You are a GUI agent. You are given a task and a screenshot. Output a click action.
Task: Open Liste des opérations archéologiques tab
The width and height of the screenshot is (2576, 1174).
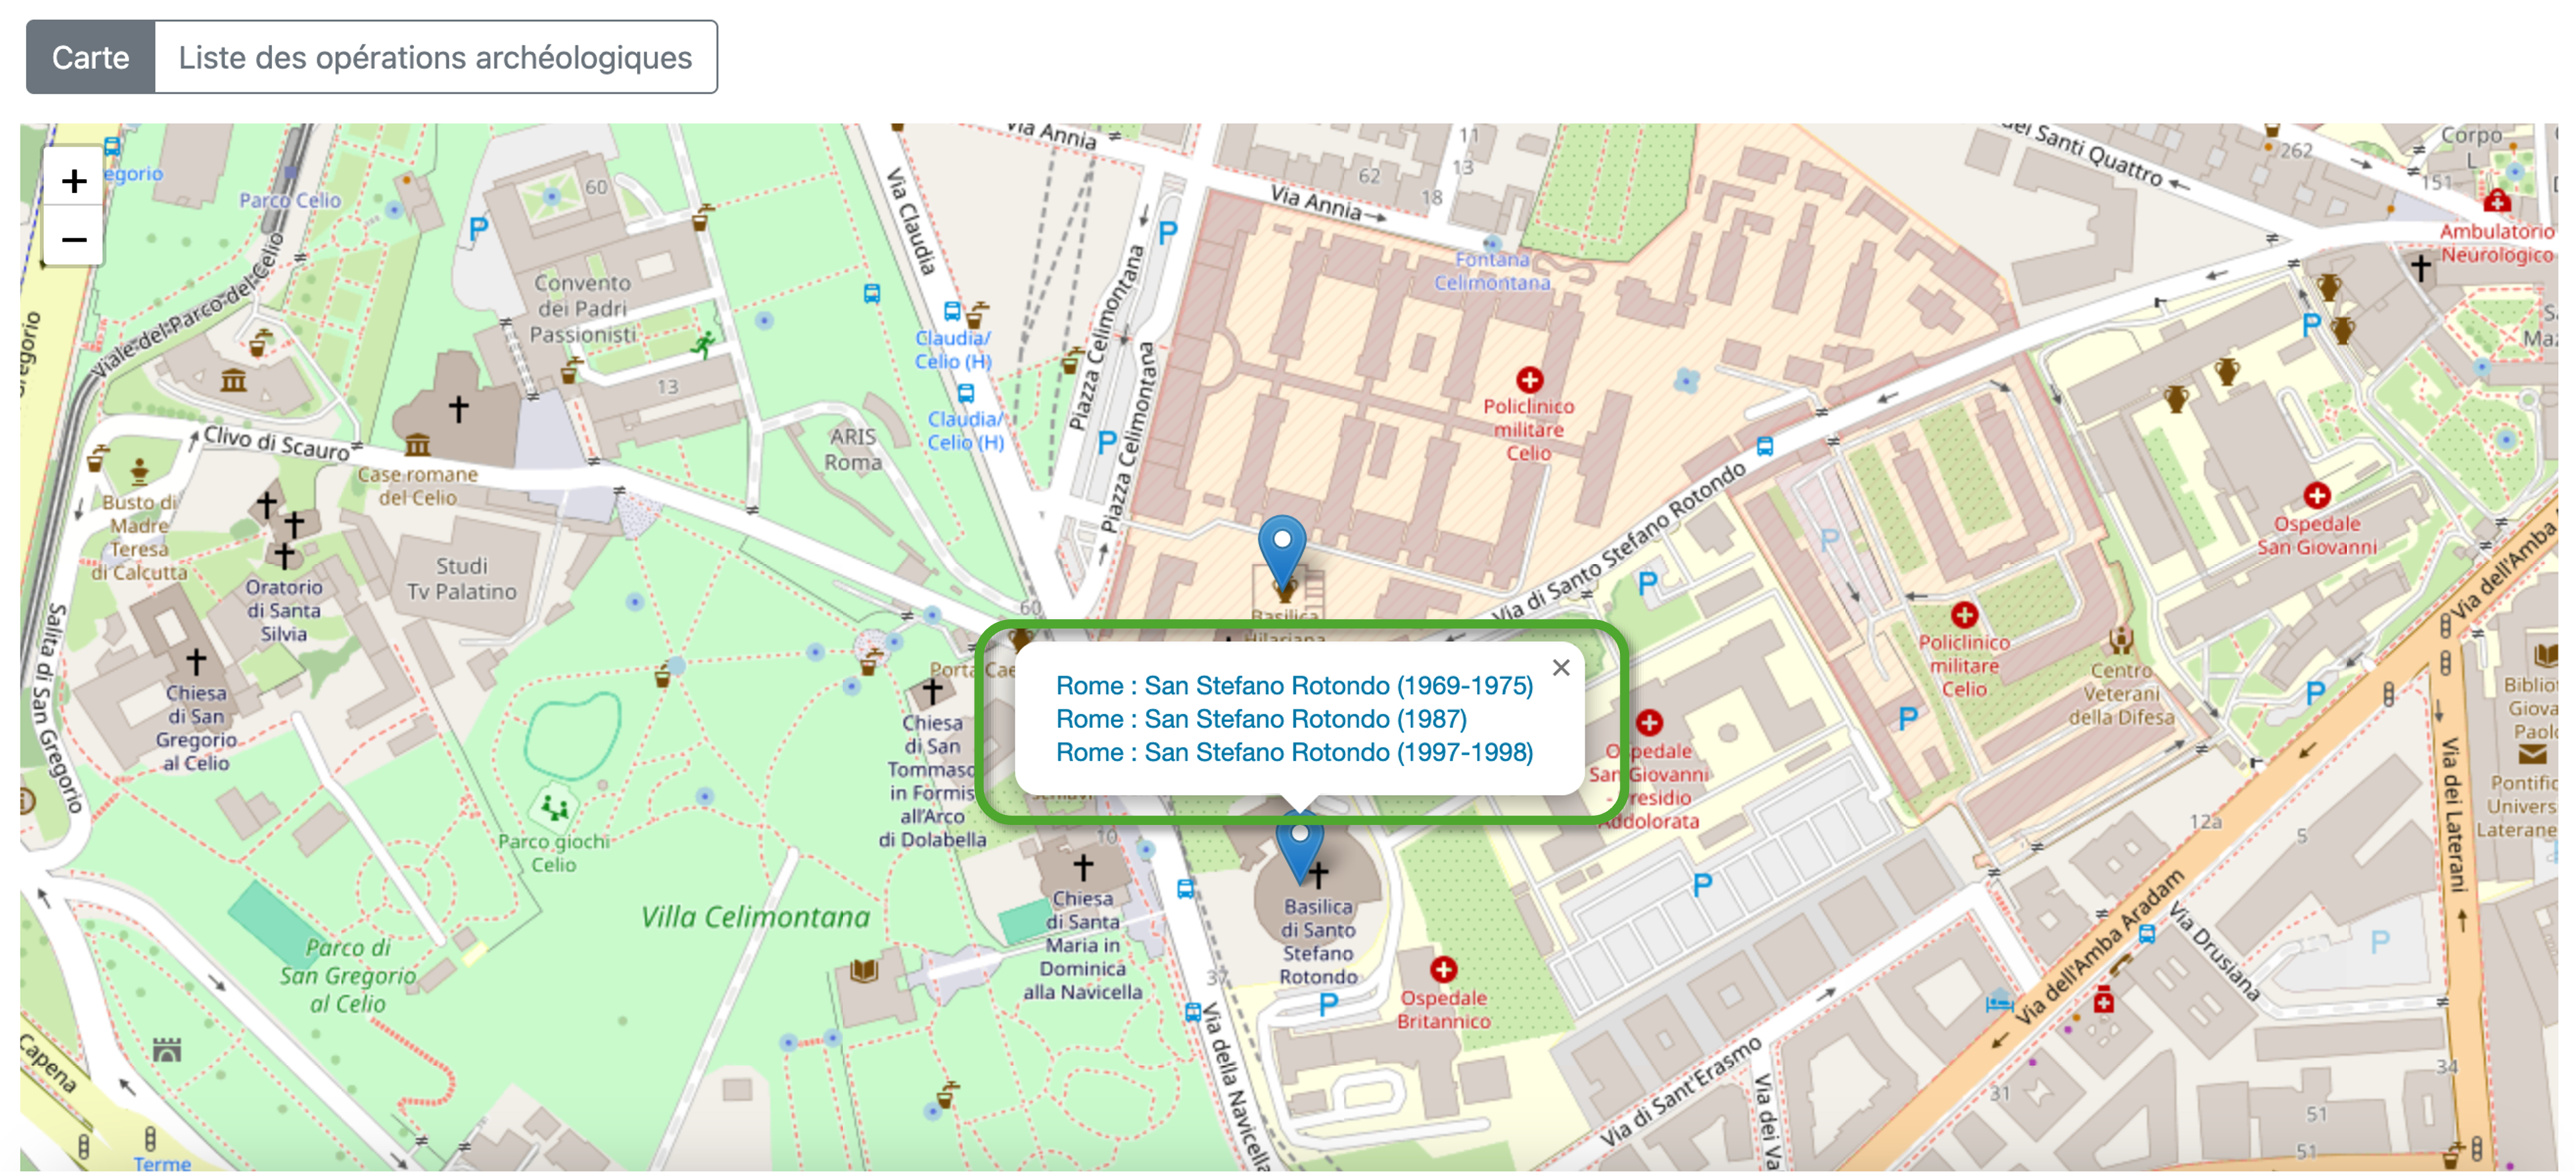tap(435, 58)
